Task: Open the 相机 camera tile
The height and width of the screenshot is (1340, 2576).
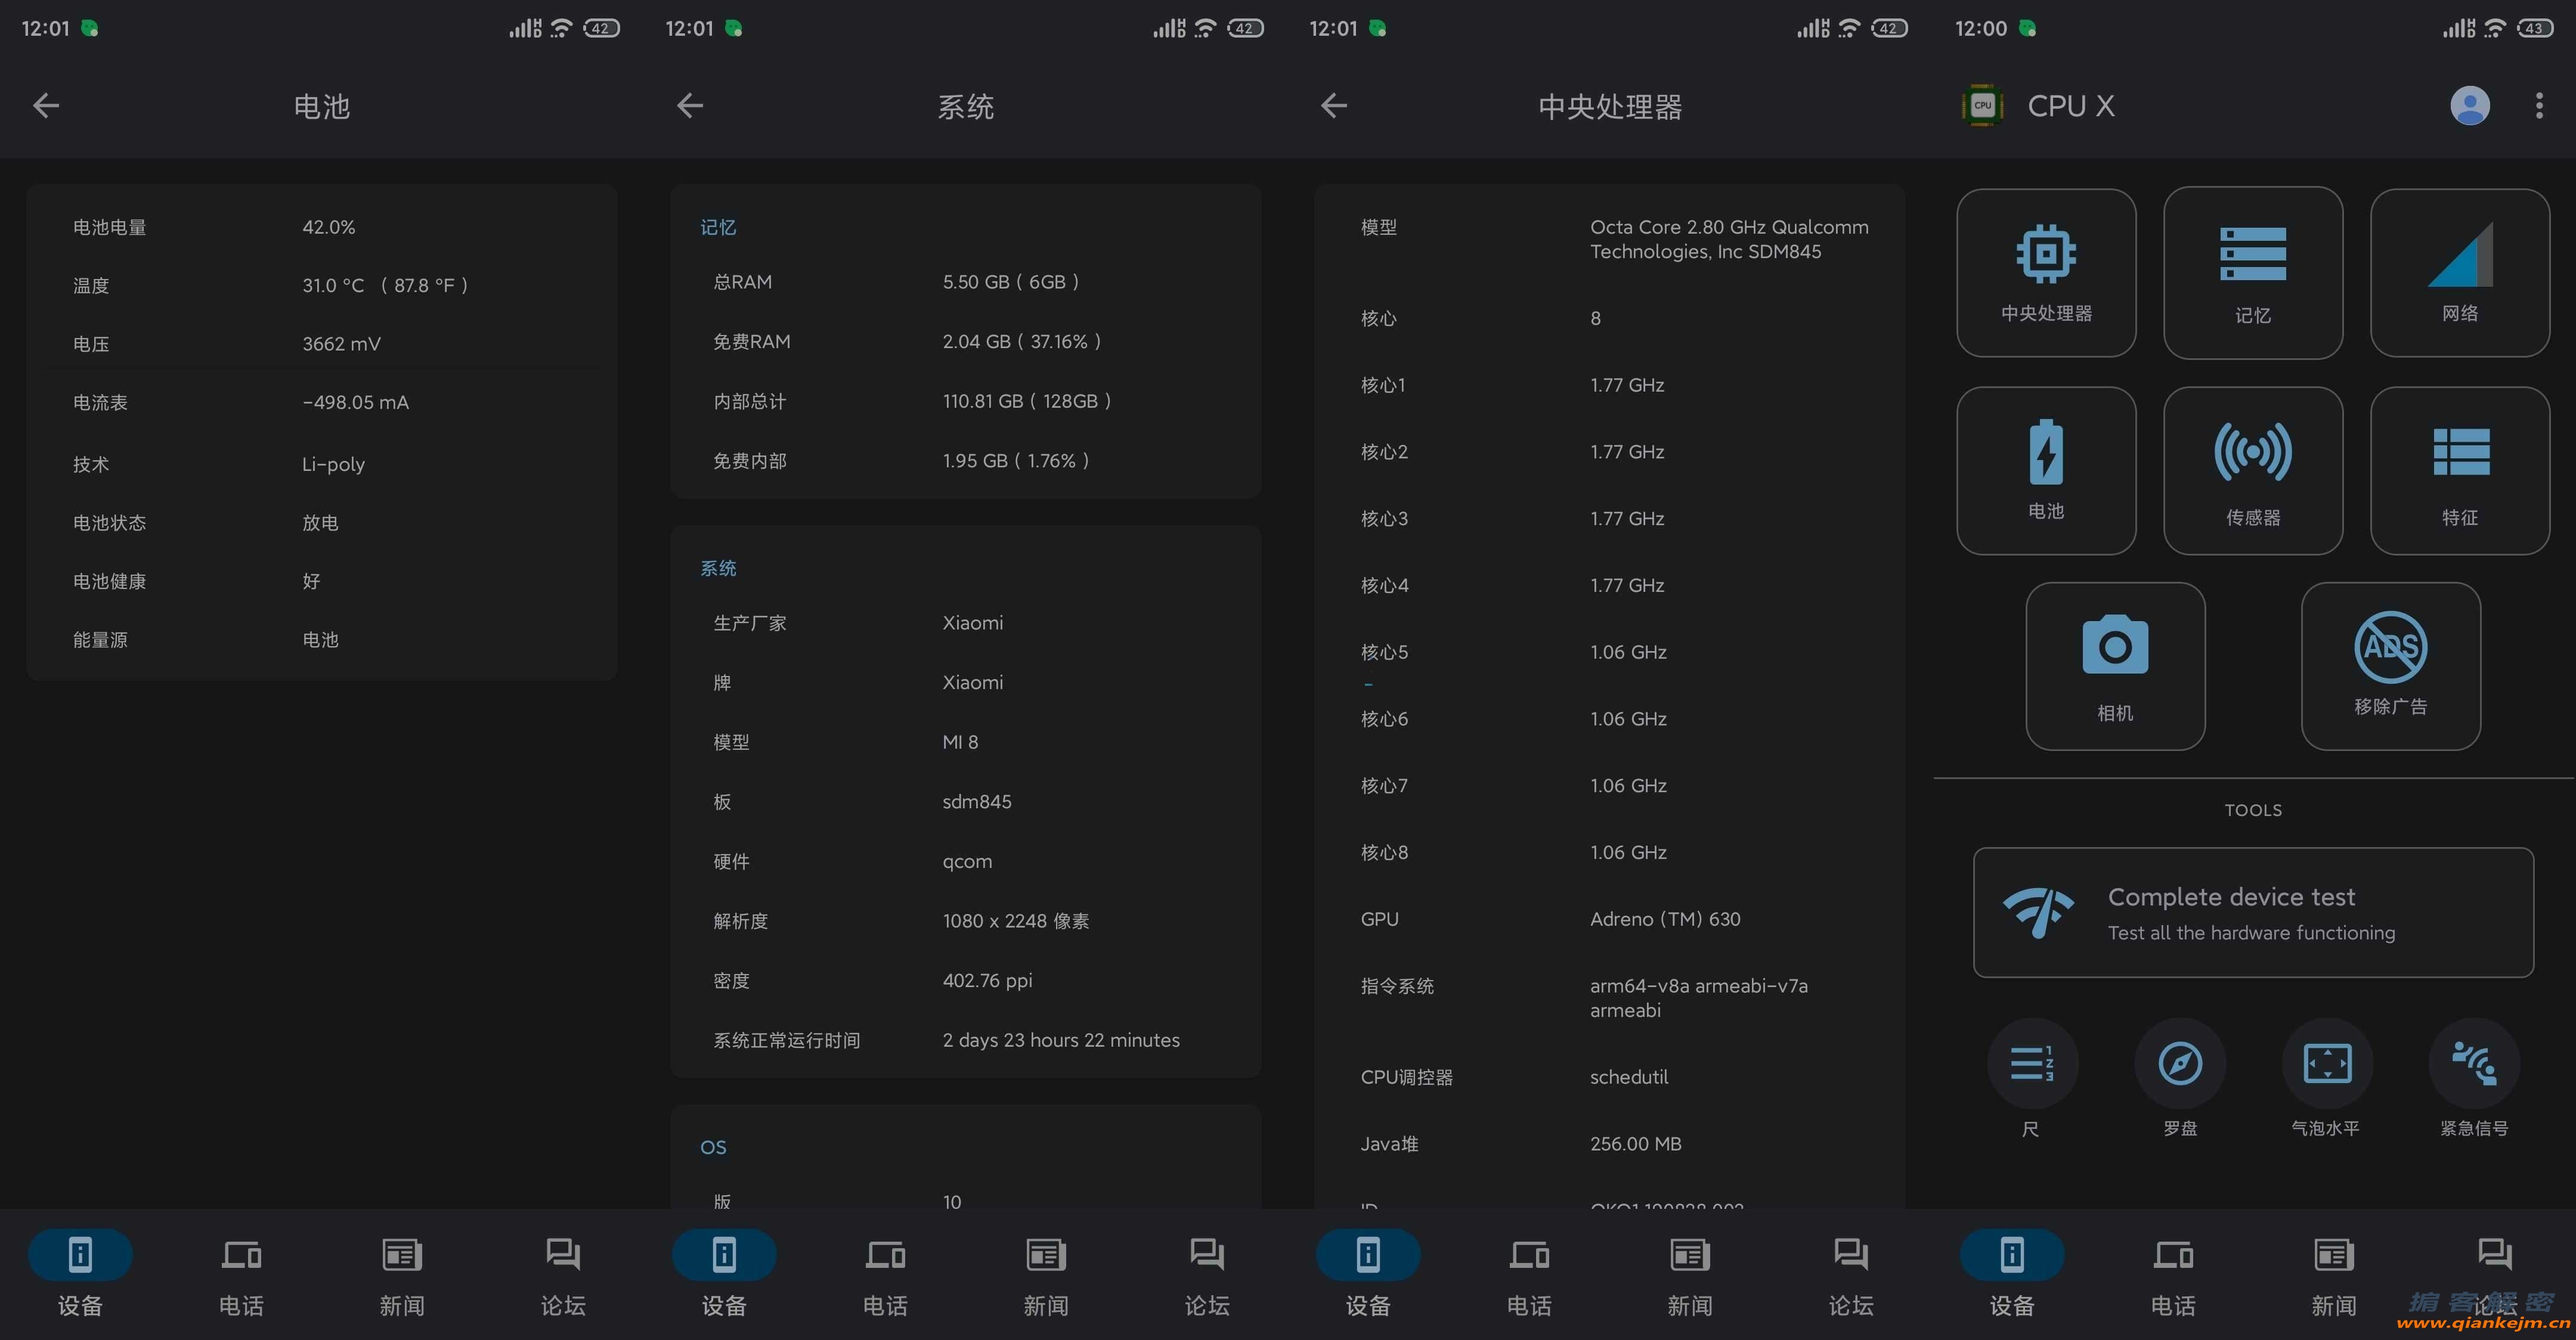Action: 2115,666
